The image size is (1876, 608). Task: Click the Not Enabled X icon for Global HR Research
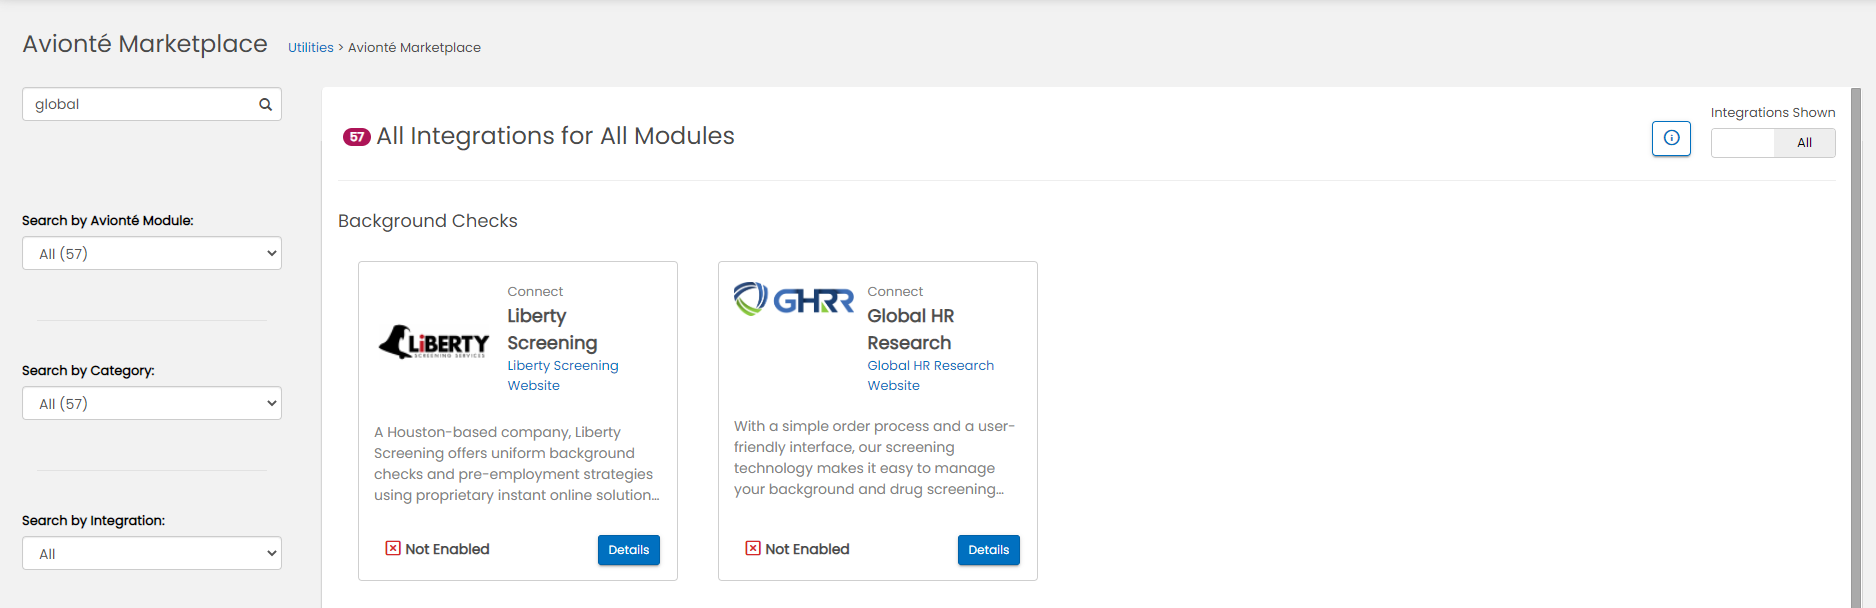pos(753,548)
